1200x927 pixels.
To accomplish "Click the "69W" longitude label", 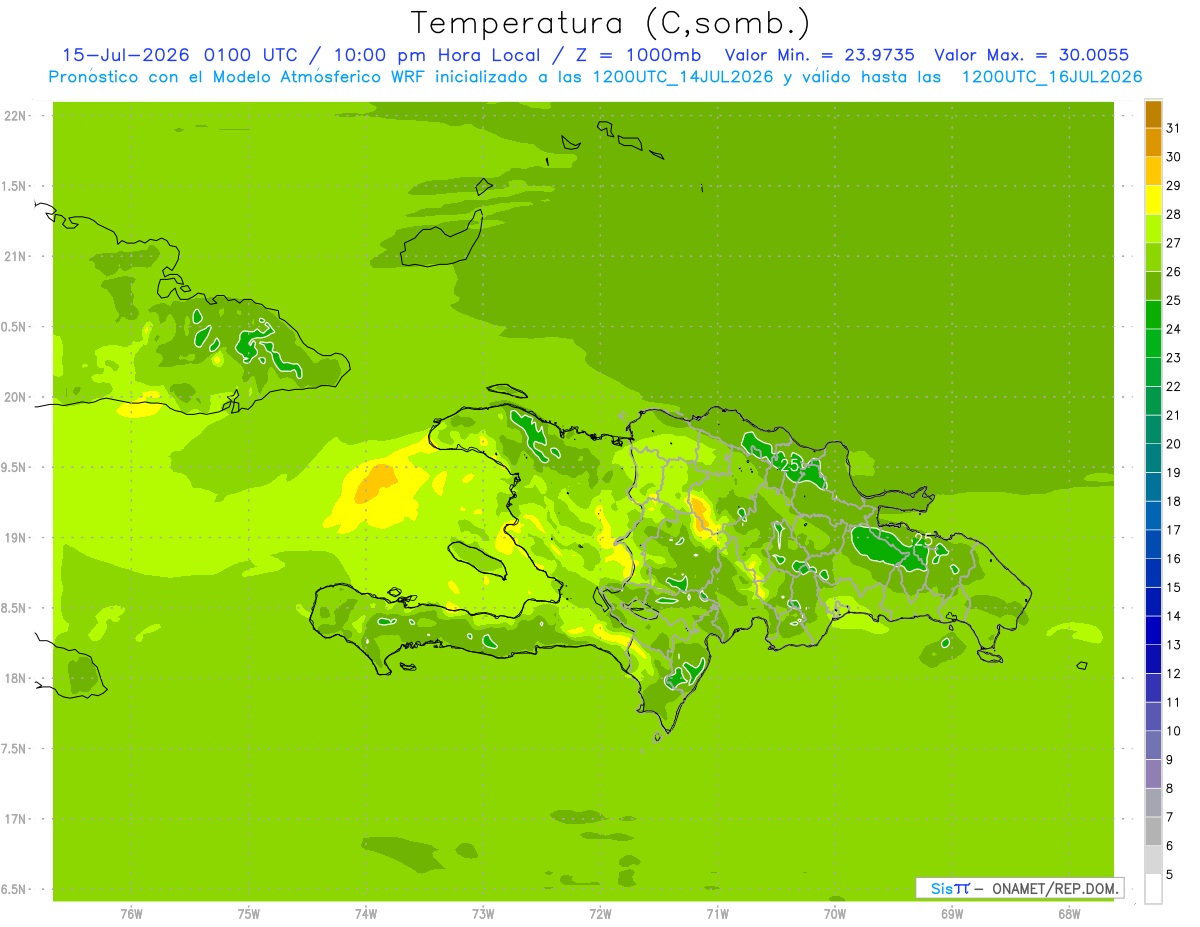I will (952, 913).
